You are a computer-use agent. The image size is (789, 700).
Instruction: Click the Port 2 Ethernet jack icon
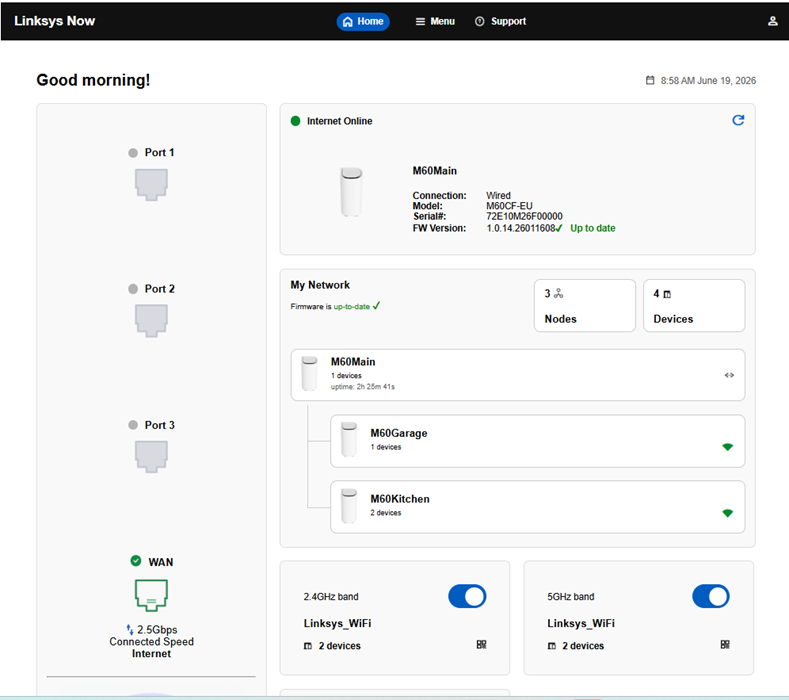pyautogui.click(x=151, y=321)
